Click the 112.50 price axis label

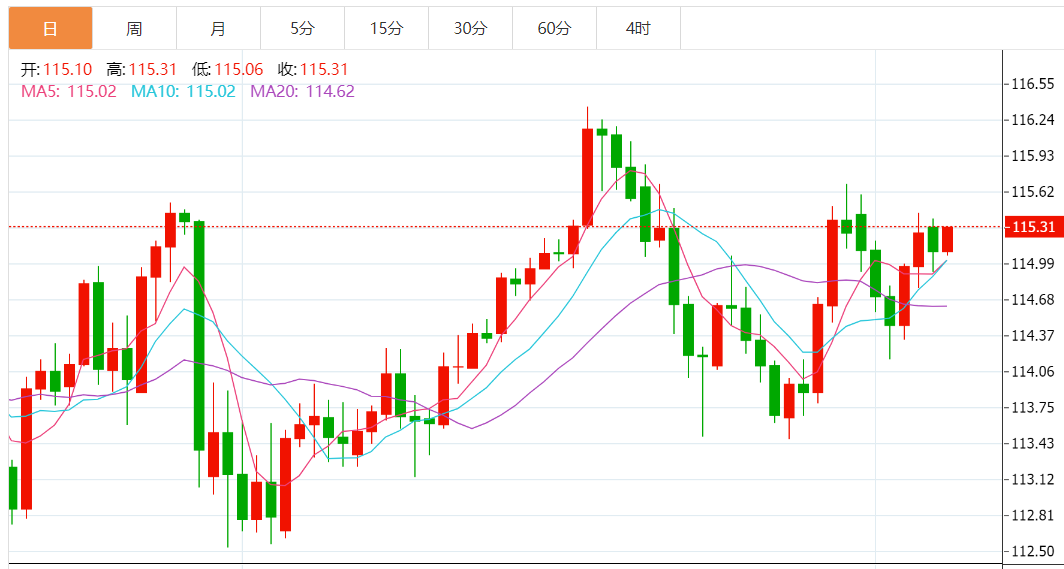coord(1033,551)
